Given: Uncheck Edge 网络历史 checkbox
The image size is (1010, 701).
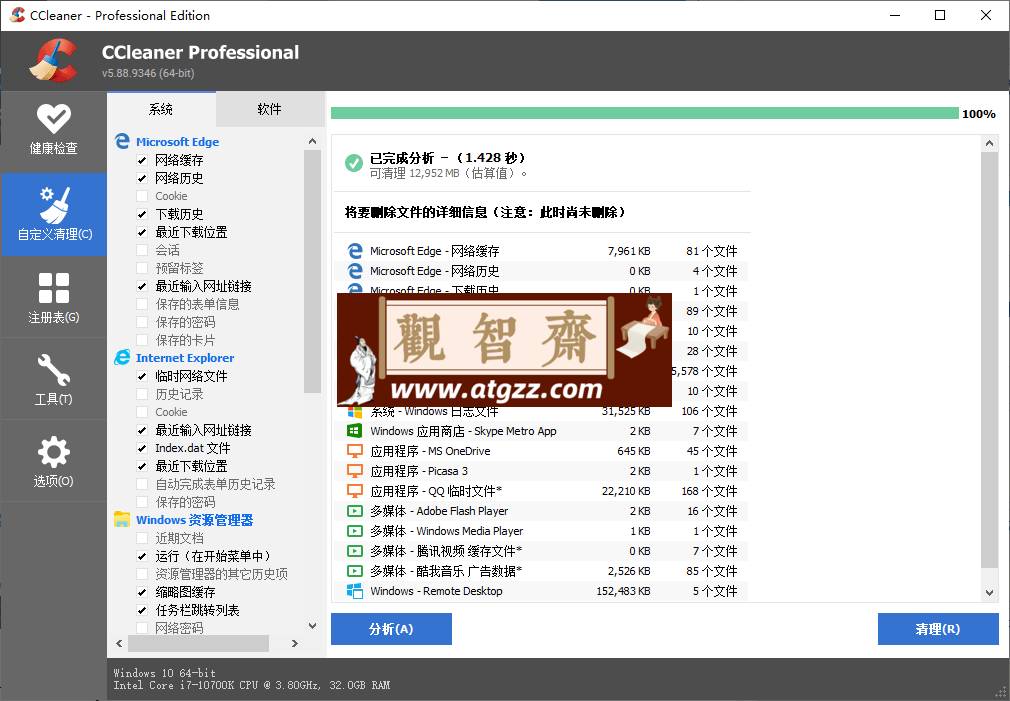Looking at the screenshot, I should point(142,178).
